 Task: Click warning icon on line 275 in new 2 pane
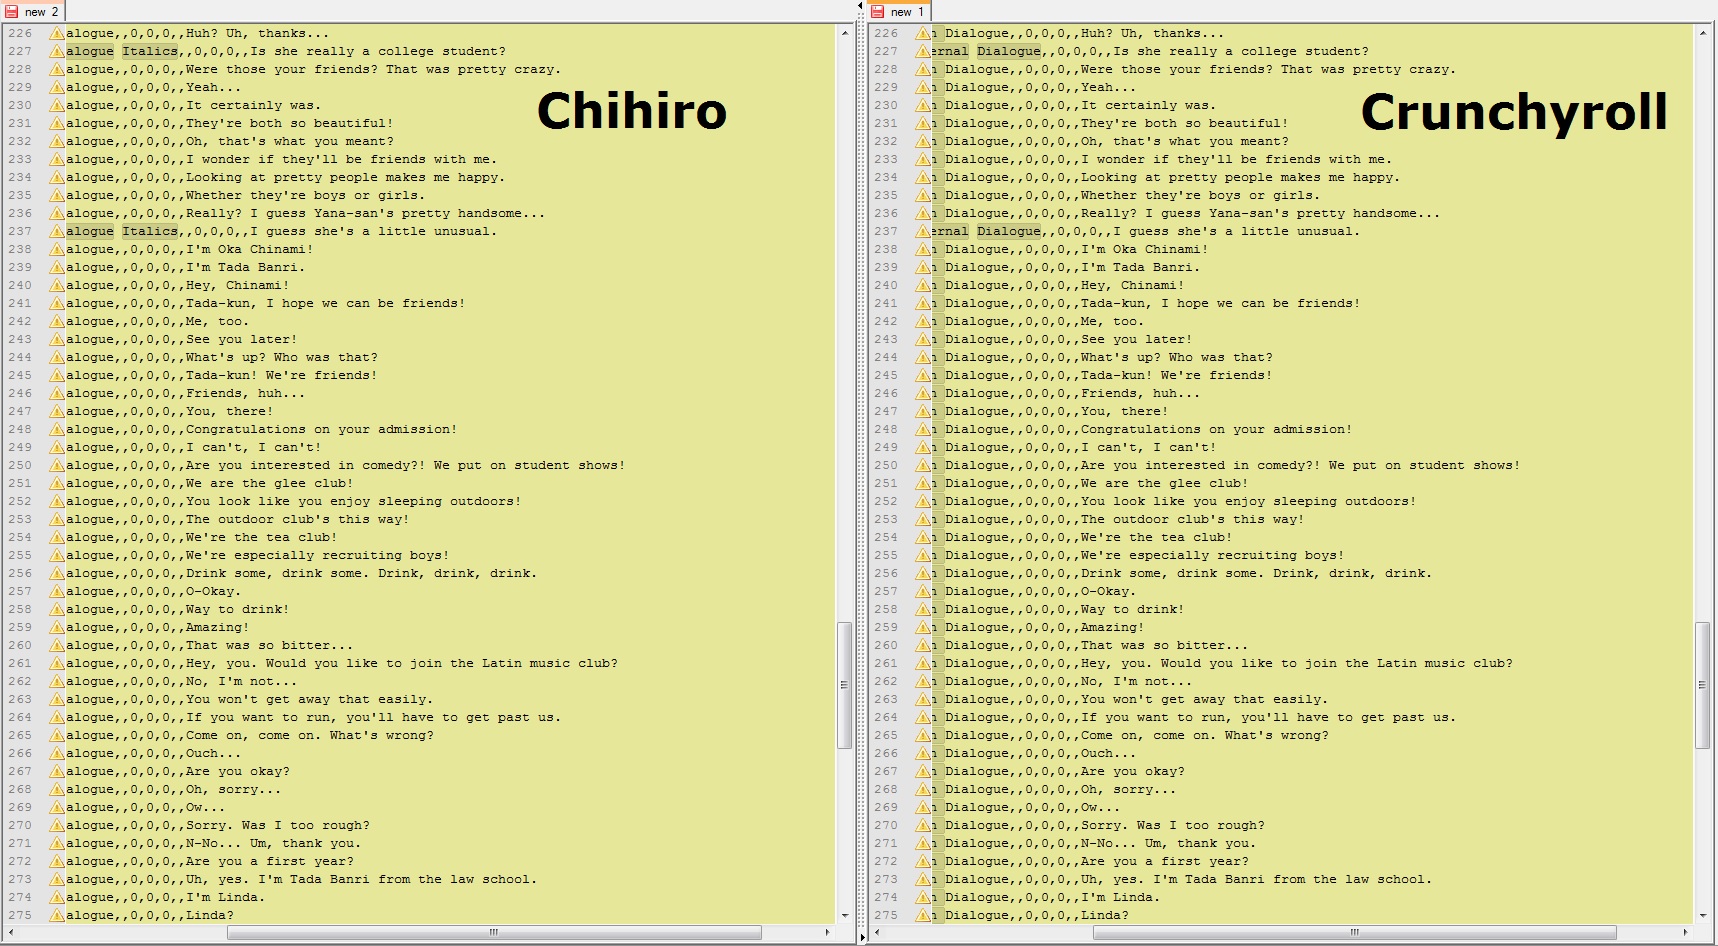57,916
